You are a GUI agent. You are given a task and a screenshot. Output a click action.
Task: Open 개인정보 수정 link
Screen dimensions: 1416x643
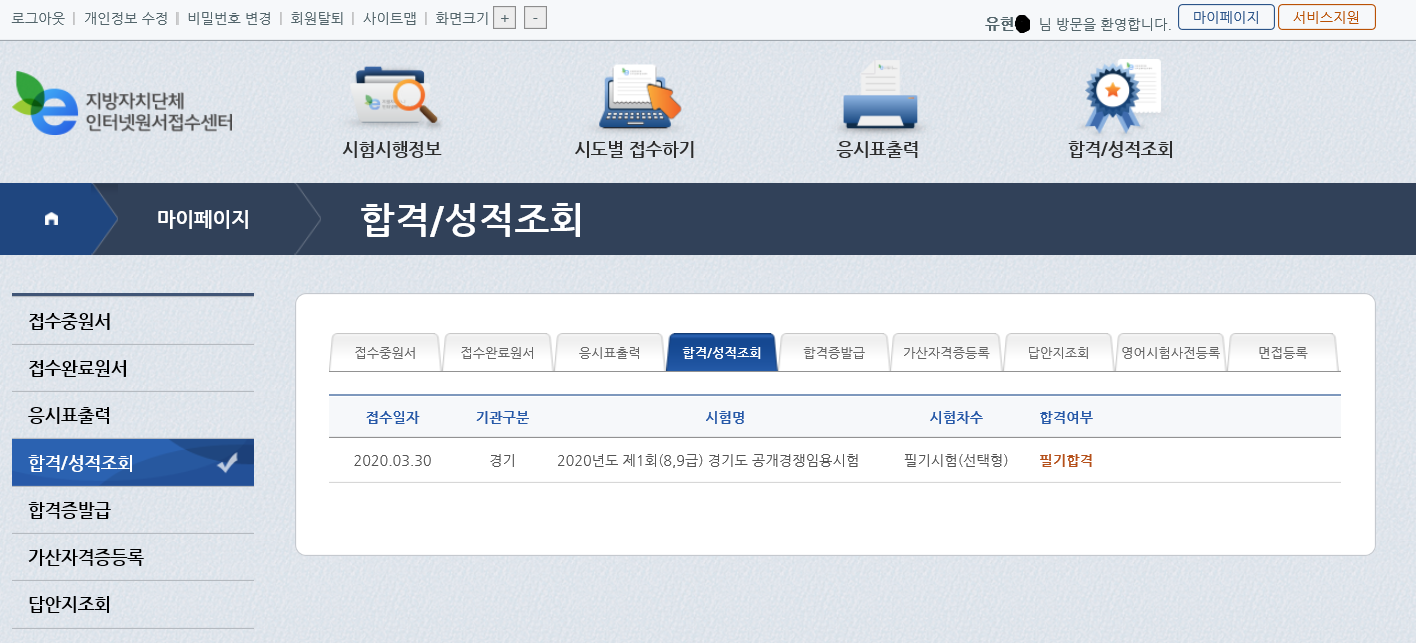click(x=128, y=18)
